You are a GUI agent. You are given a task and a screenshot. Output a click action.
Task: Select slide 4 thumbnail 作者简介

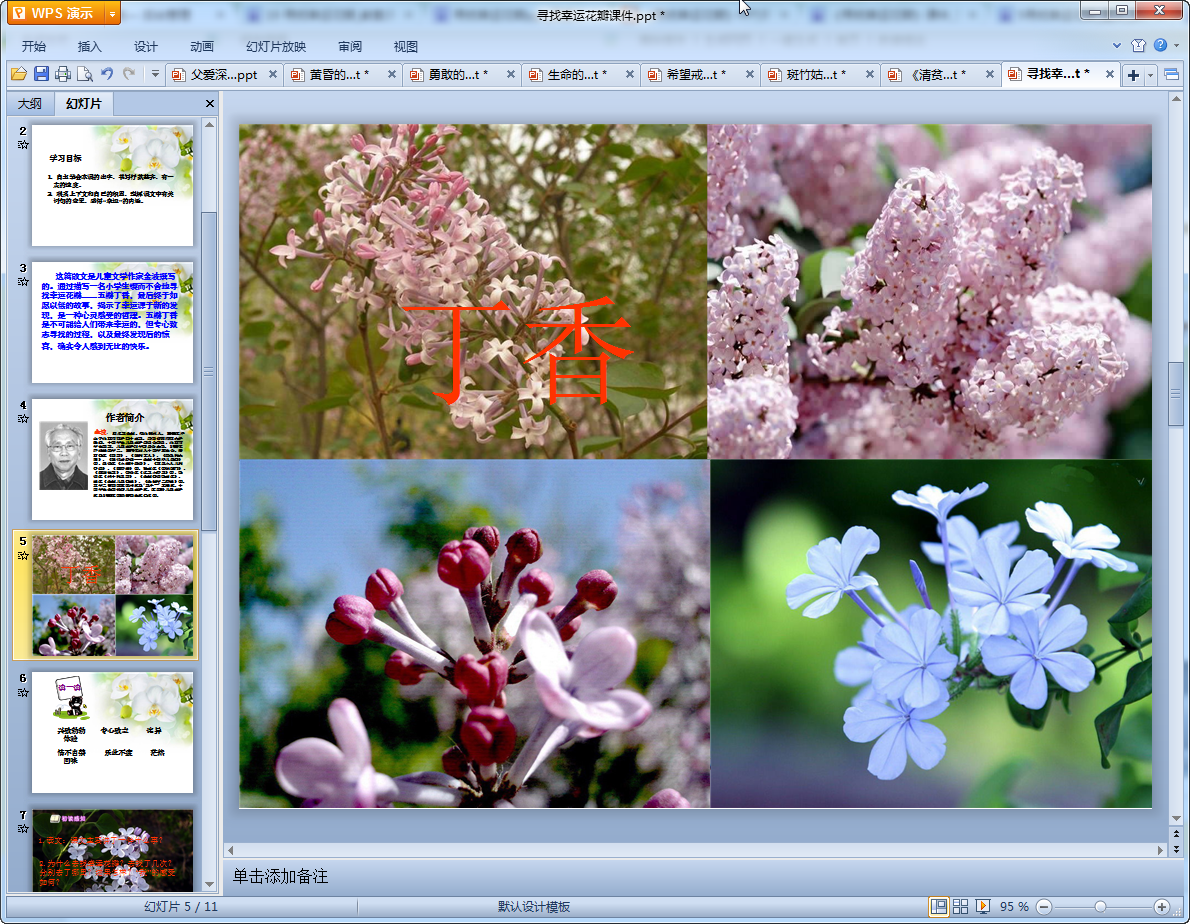112,459
